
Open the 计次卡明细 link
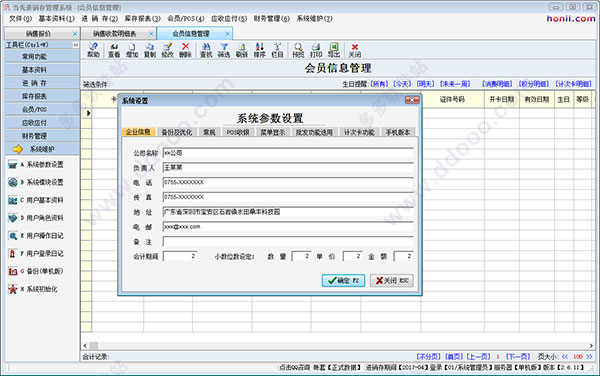coord(574,84)
